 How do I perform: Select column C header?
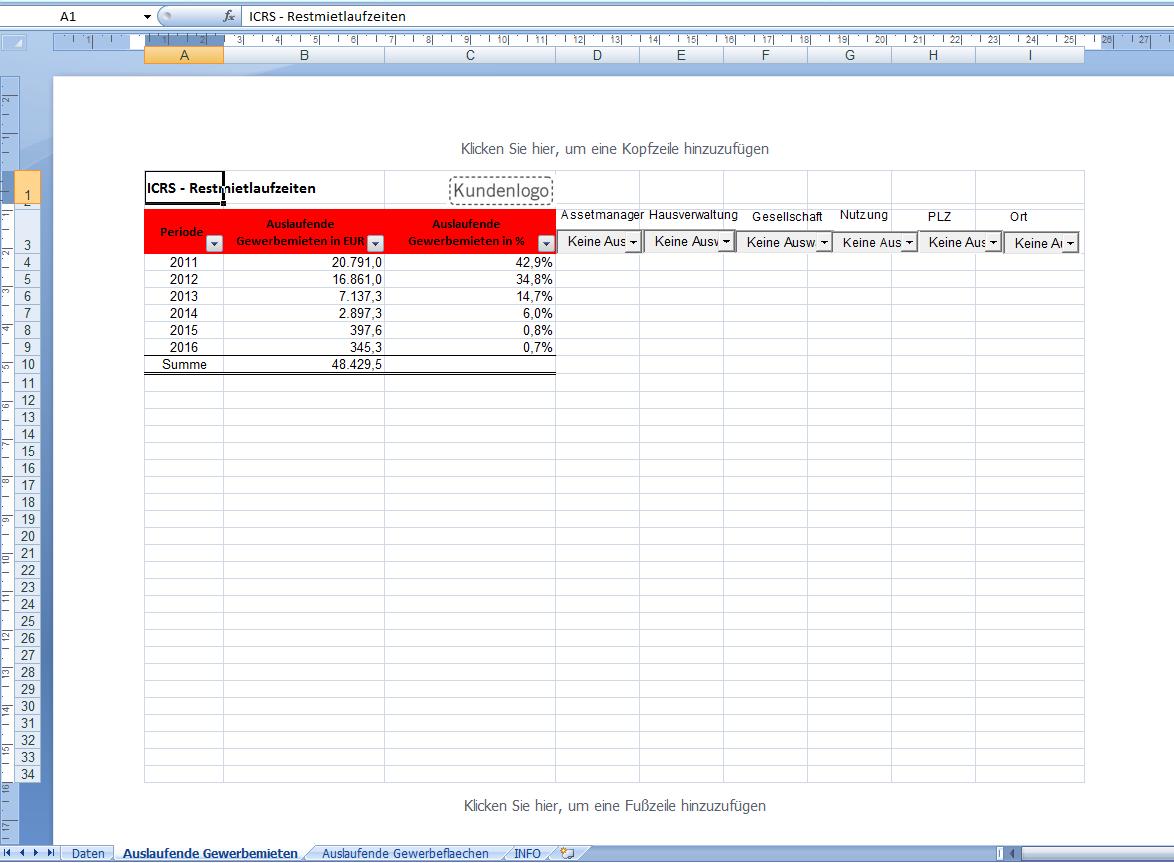coord(470,55)
